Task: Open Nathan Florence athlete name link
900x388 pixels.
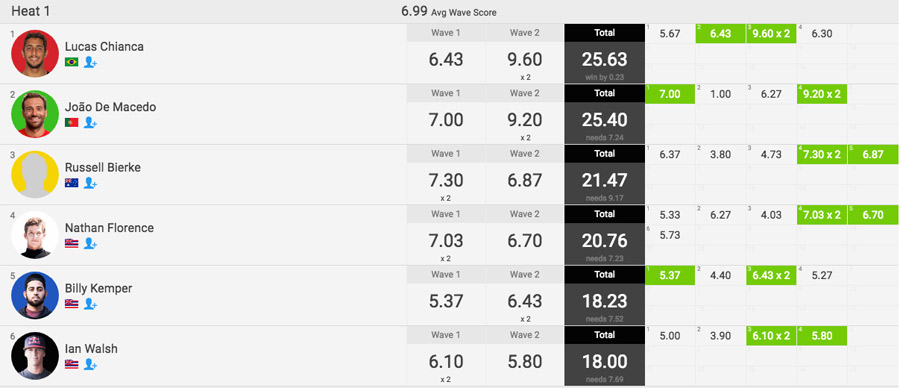Action: (x=110, y=228)
